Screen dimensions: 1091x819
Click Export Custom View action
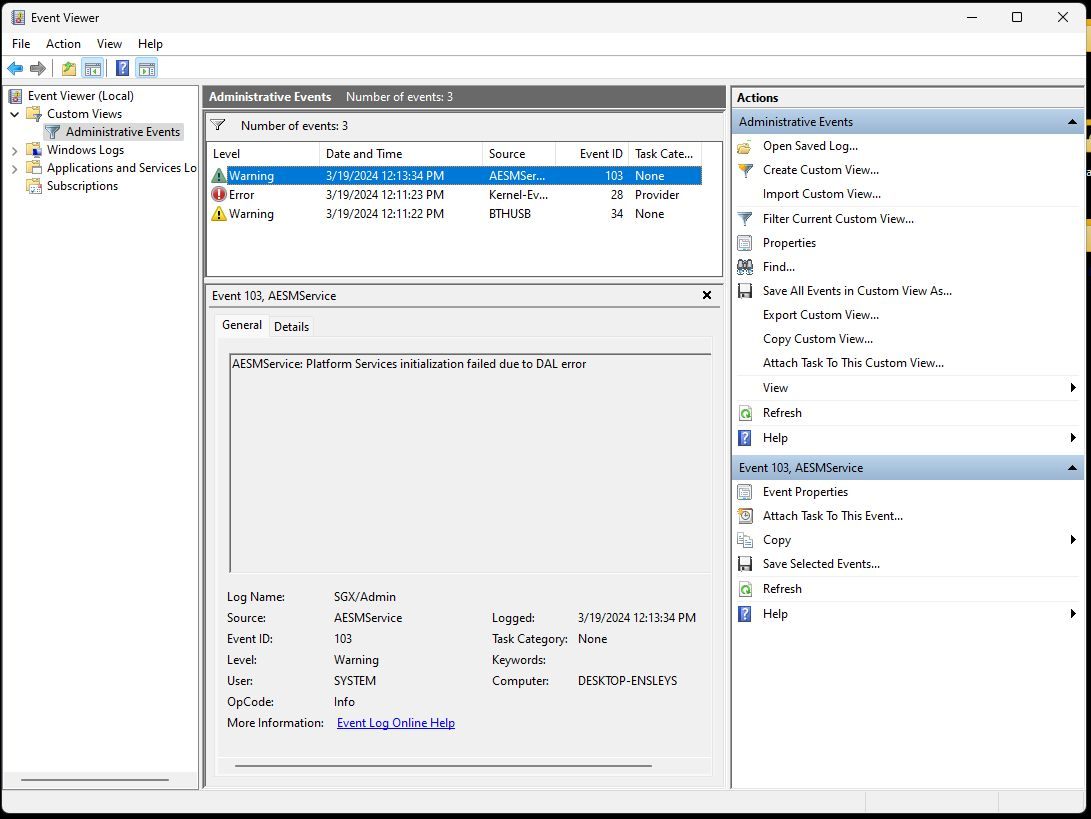coord(821,315)
